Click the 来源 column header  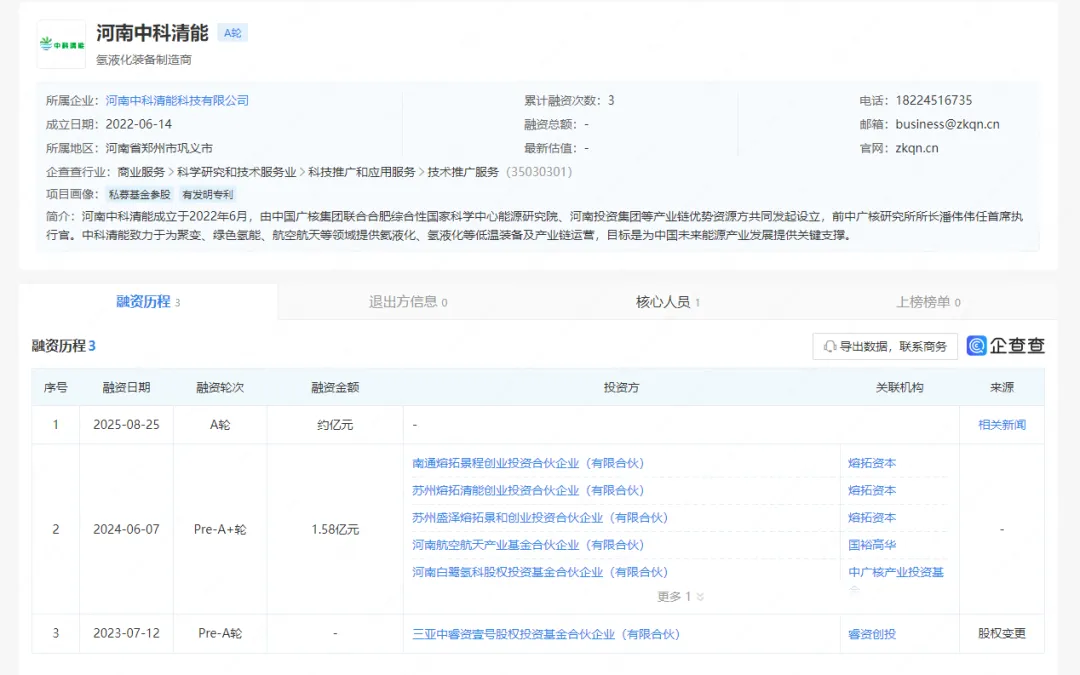tap(1001, 388)
